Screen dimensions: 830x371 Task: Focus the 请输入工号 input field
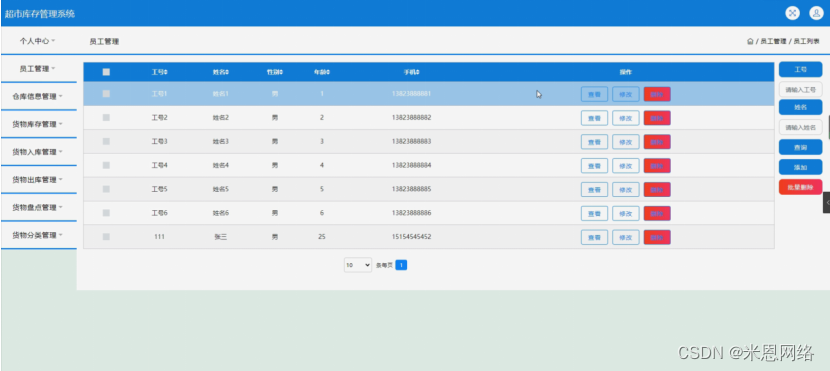(x=800, y=89)
